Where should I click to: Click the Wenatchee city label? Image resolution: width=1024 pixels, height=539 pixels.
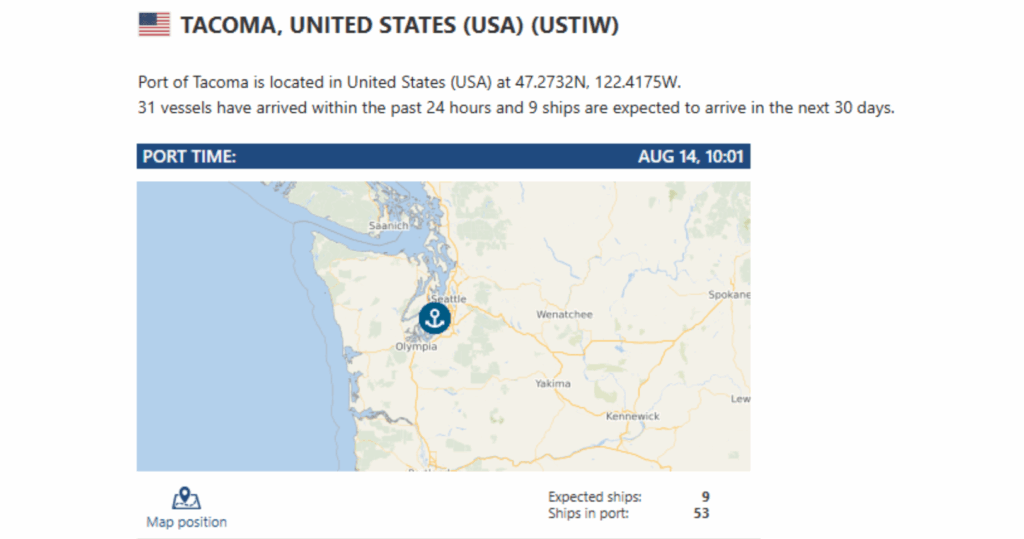point(564,314)
